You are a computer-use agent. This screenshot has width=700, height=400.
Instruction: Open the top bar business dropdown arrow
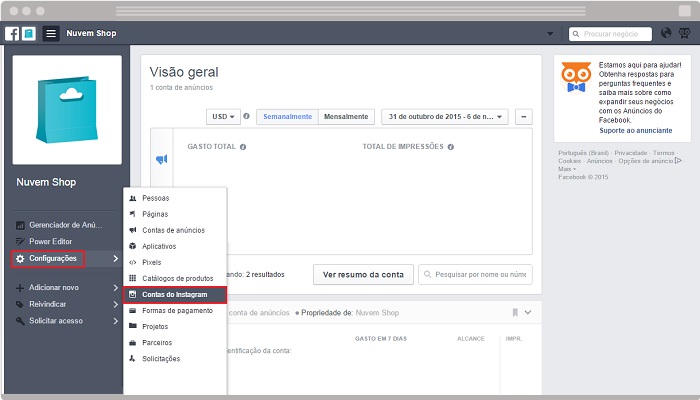(x=550, y=34)
